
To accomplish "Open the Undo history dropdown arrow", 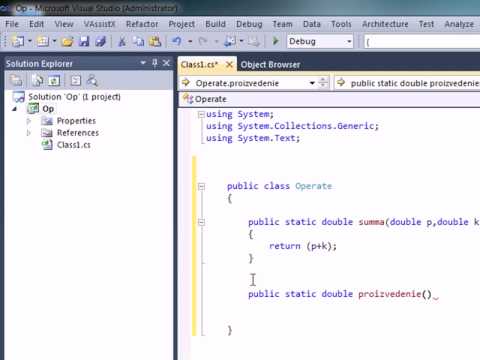I will pos(190,42).
